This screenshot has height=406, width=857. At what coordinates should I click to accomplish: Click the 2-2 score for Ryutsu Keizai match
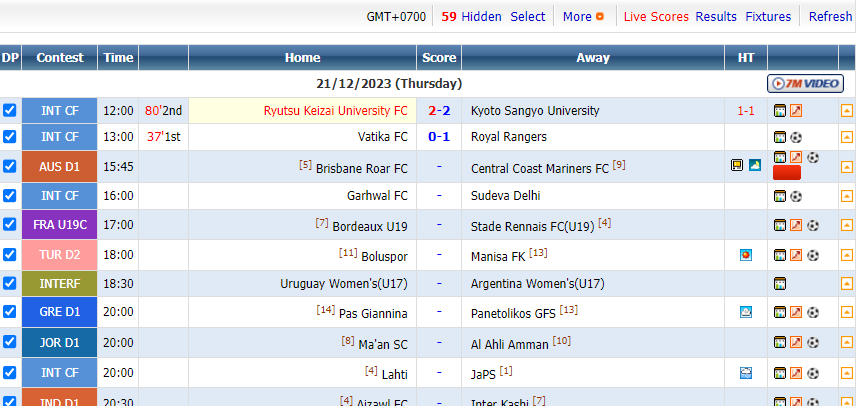click(438, 111)
